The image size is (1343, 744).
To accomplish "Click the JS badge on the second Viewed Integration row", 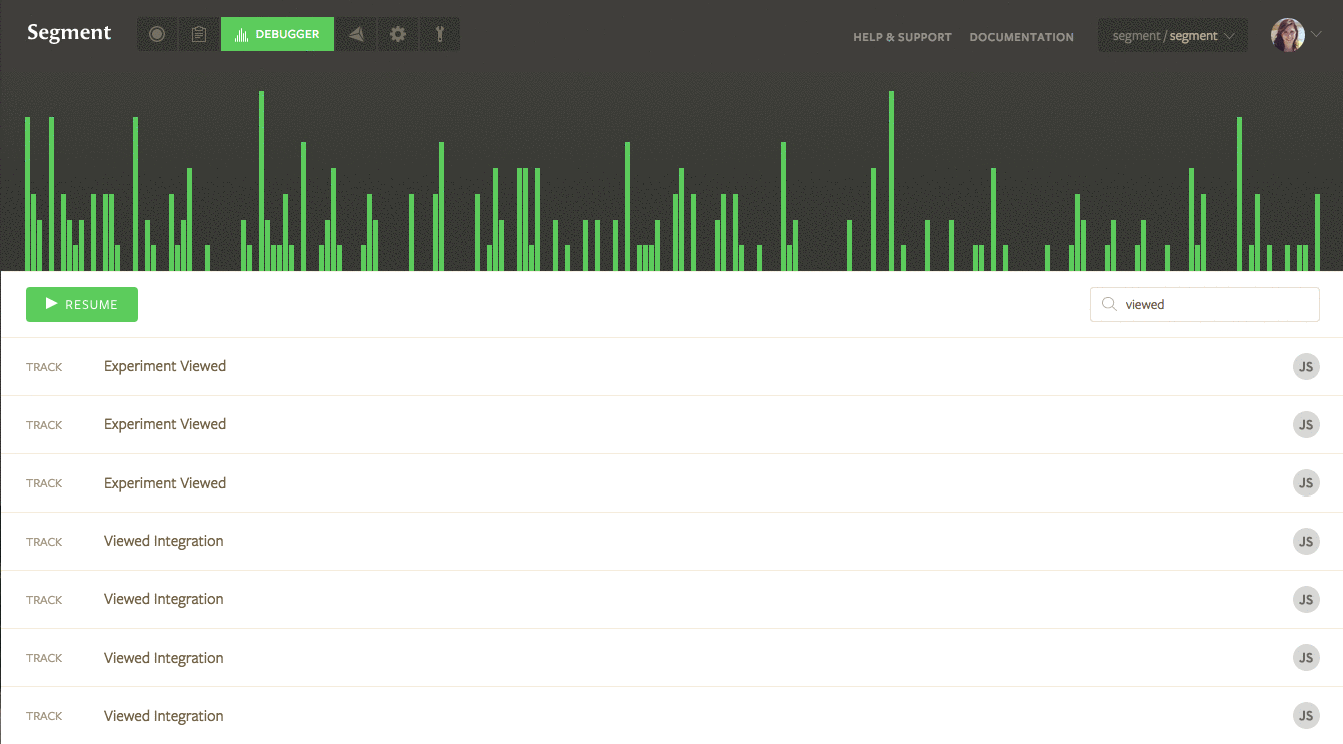I will pos(1305,600).
